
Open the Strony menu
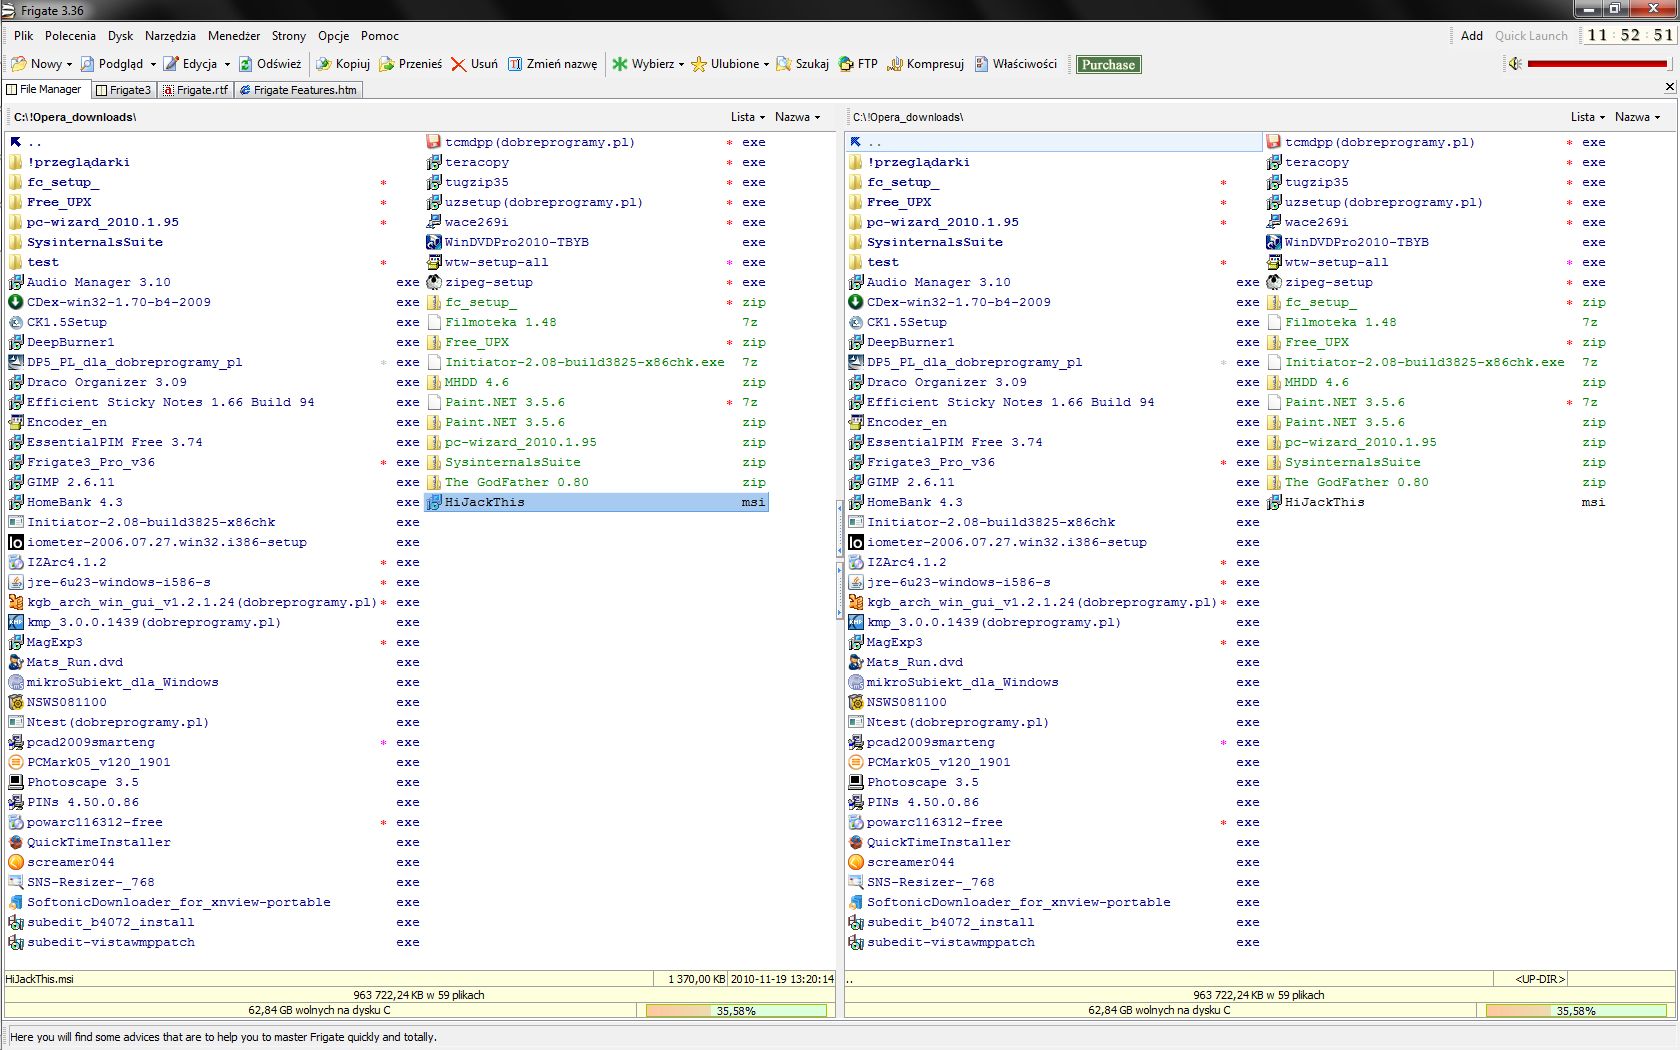click(289, 35)
